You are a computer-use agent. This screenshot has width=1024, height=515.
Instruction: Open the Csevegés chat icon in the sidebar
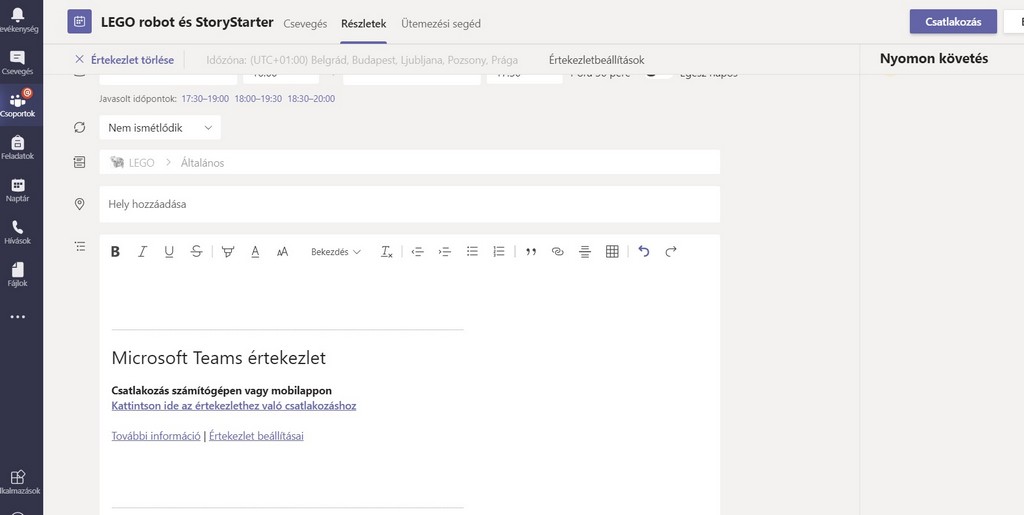tap(18, 63)
